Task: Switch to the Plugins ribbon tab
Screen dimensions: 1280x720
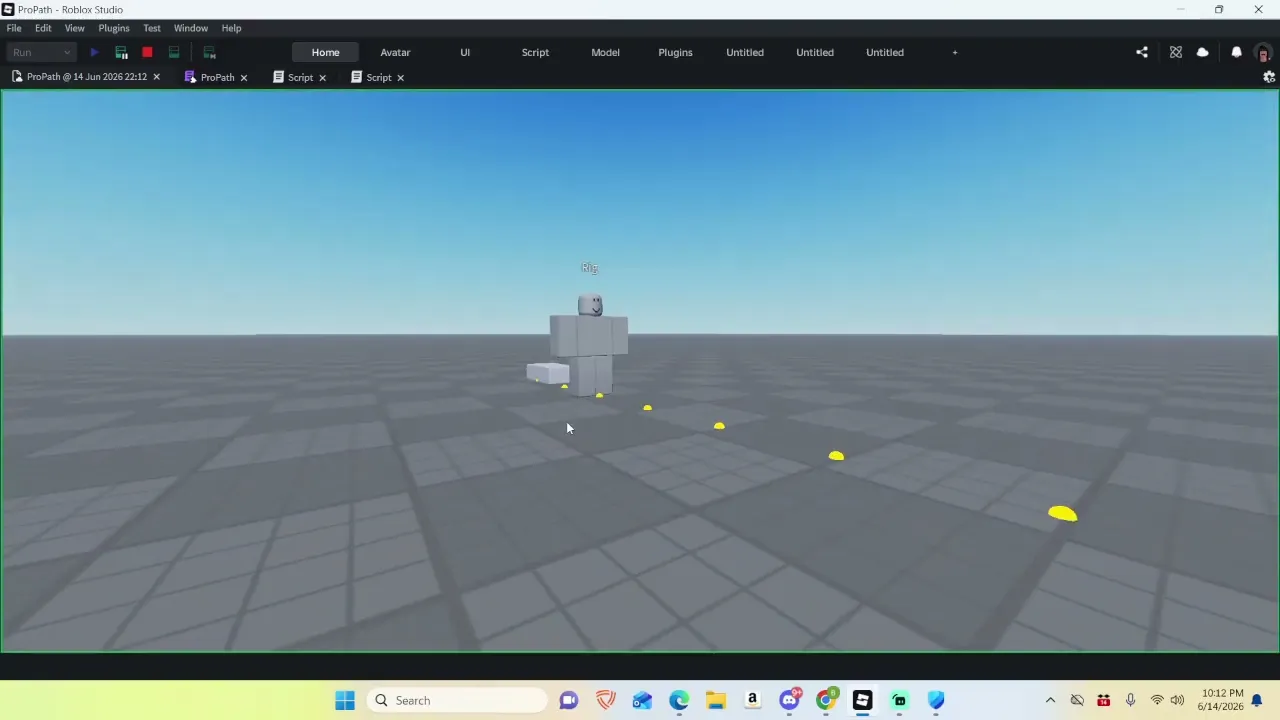Action: (675, 52)
